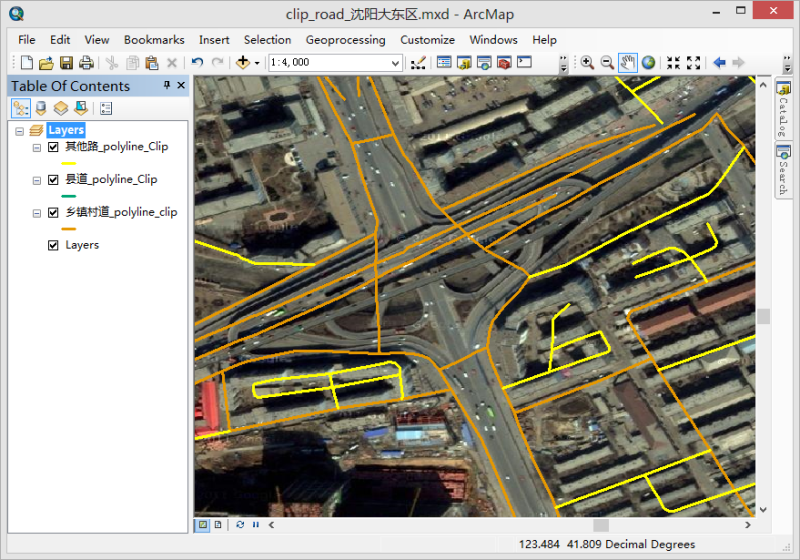
Task: Click the Add Data button
Action: point(243,62)
